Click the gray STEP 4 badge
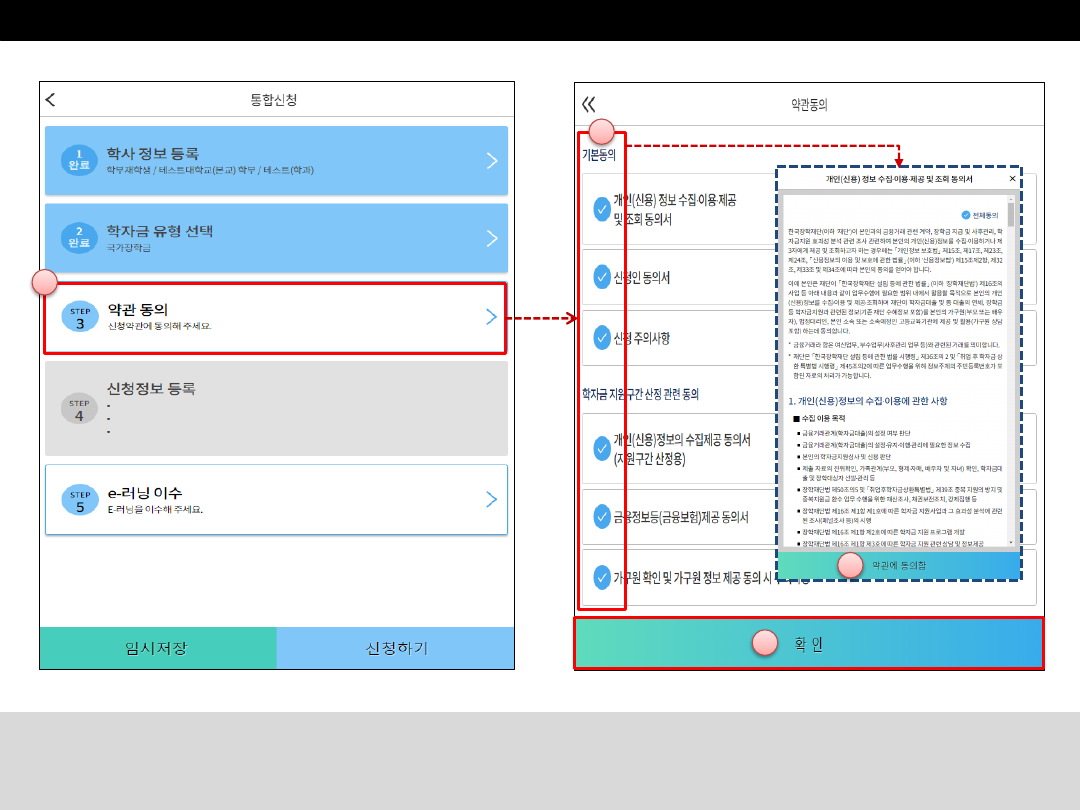Image resolution: width=1080 pixels, height=810 pixels. (x=80, y=410)
